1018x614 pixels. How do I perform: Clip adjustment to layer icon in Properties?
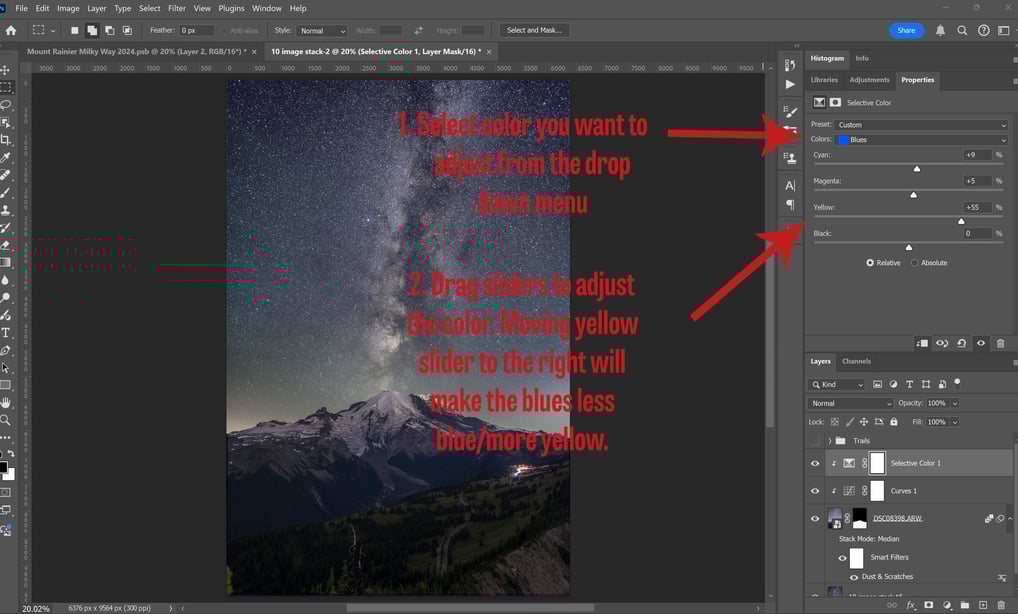point(922,343)
